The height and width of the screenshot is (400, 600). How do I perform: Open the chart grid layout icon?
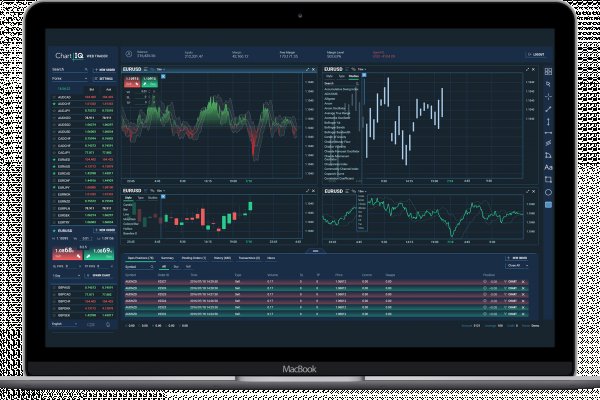click(x=548, y=72)
